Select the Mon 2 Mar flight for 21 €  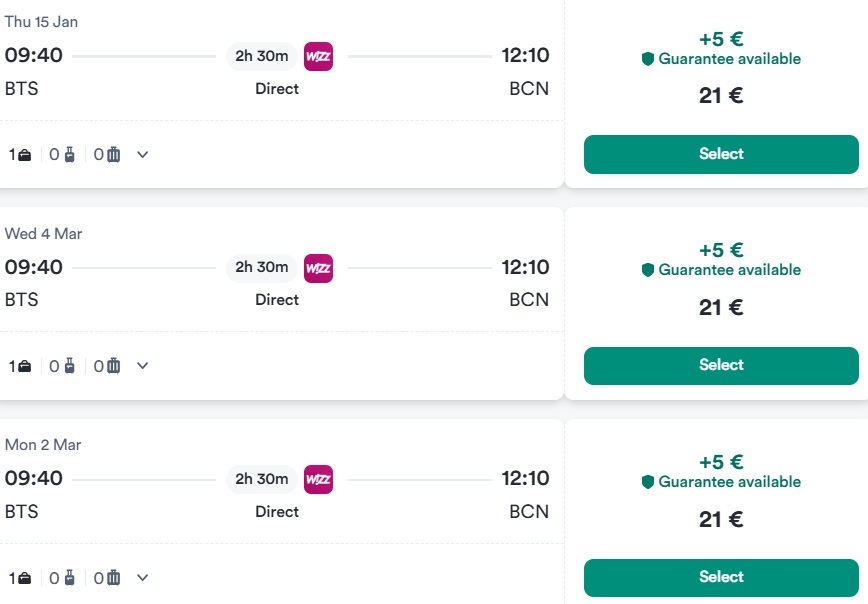click(x=721, y=577)
